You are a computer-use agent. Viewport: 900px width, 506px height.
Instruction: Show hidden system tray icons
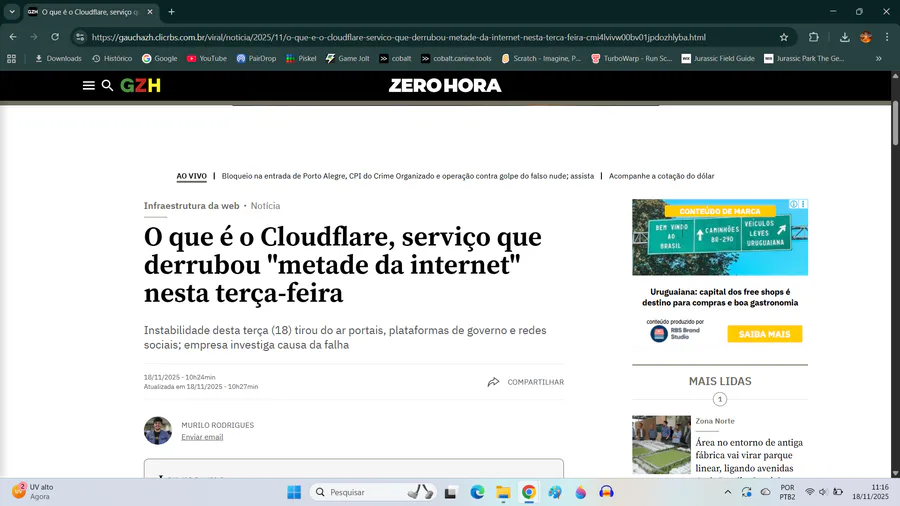coord(728,492)
